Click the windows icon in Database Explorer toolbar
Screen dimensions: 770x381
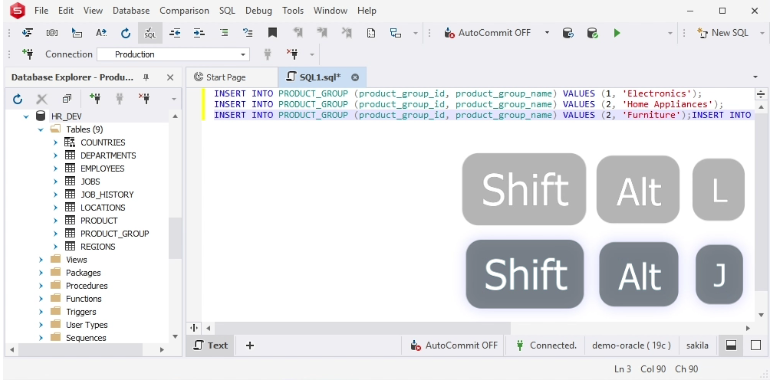pos(67,99)
